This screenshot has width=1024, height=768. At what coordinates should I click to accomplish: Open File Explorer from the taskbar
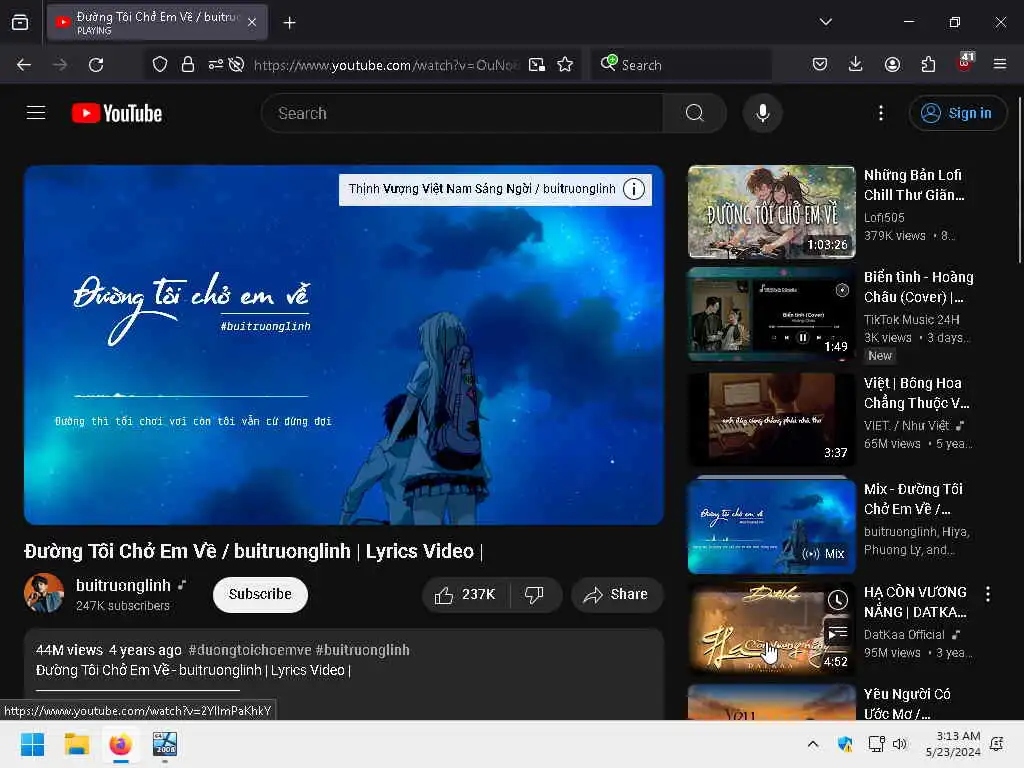[x=76, y=744]
